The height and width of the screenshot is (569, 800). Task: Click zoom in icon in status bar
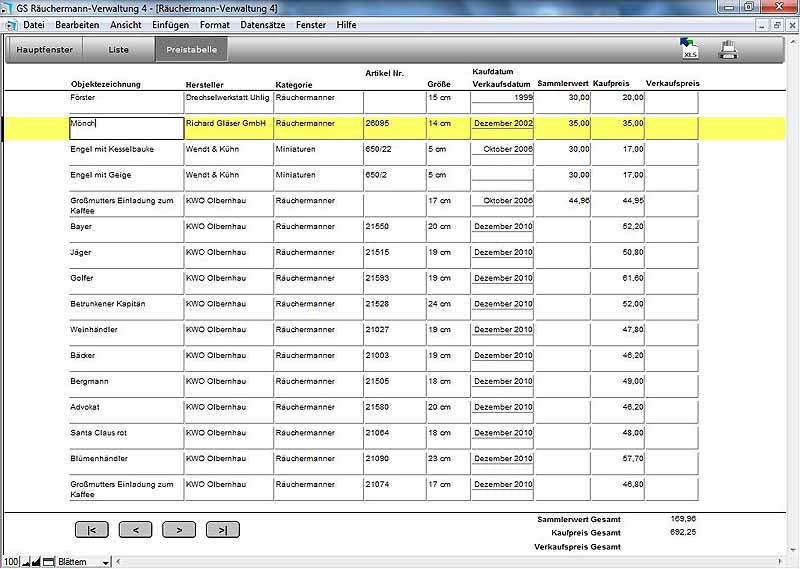click(37, 562)
